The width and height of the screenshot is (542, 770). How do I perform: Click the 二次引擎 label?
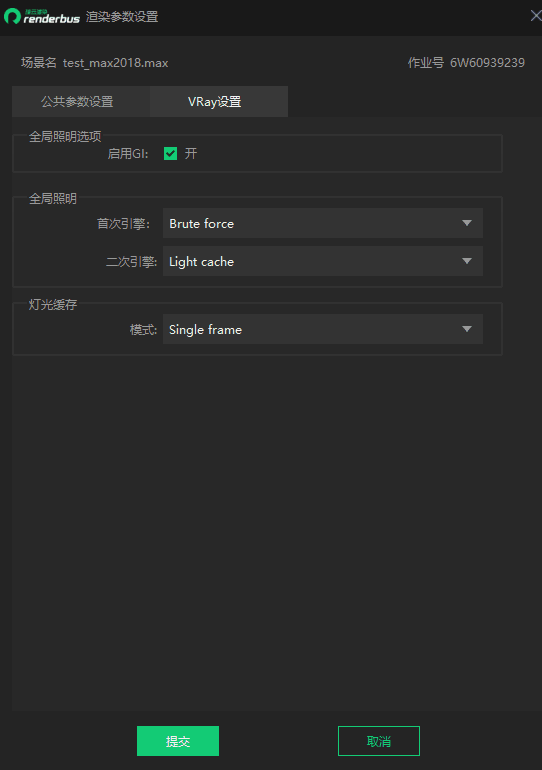(x=132, y=262)
